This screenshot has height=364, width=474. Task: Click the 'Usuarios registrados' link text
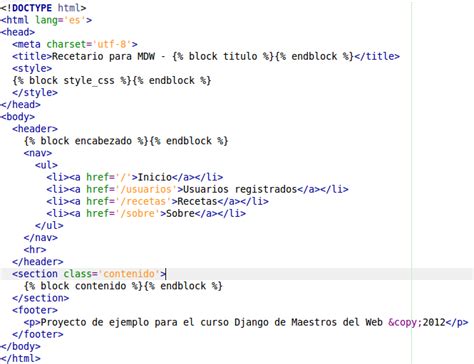pos(240,189)
